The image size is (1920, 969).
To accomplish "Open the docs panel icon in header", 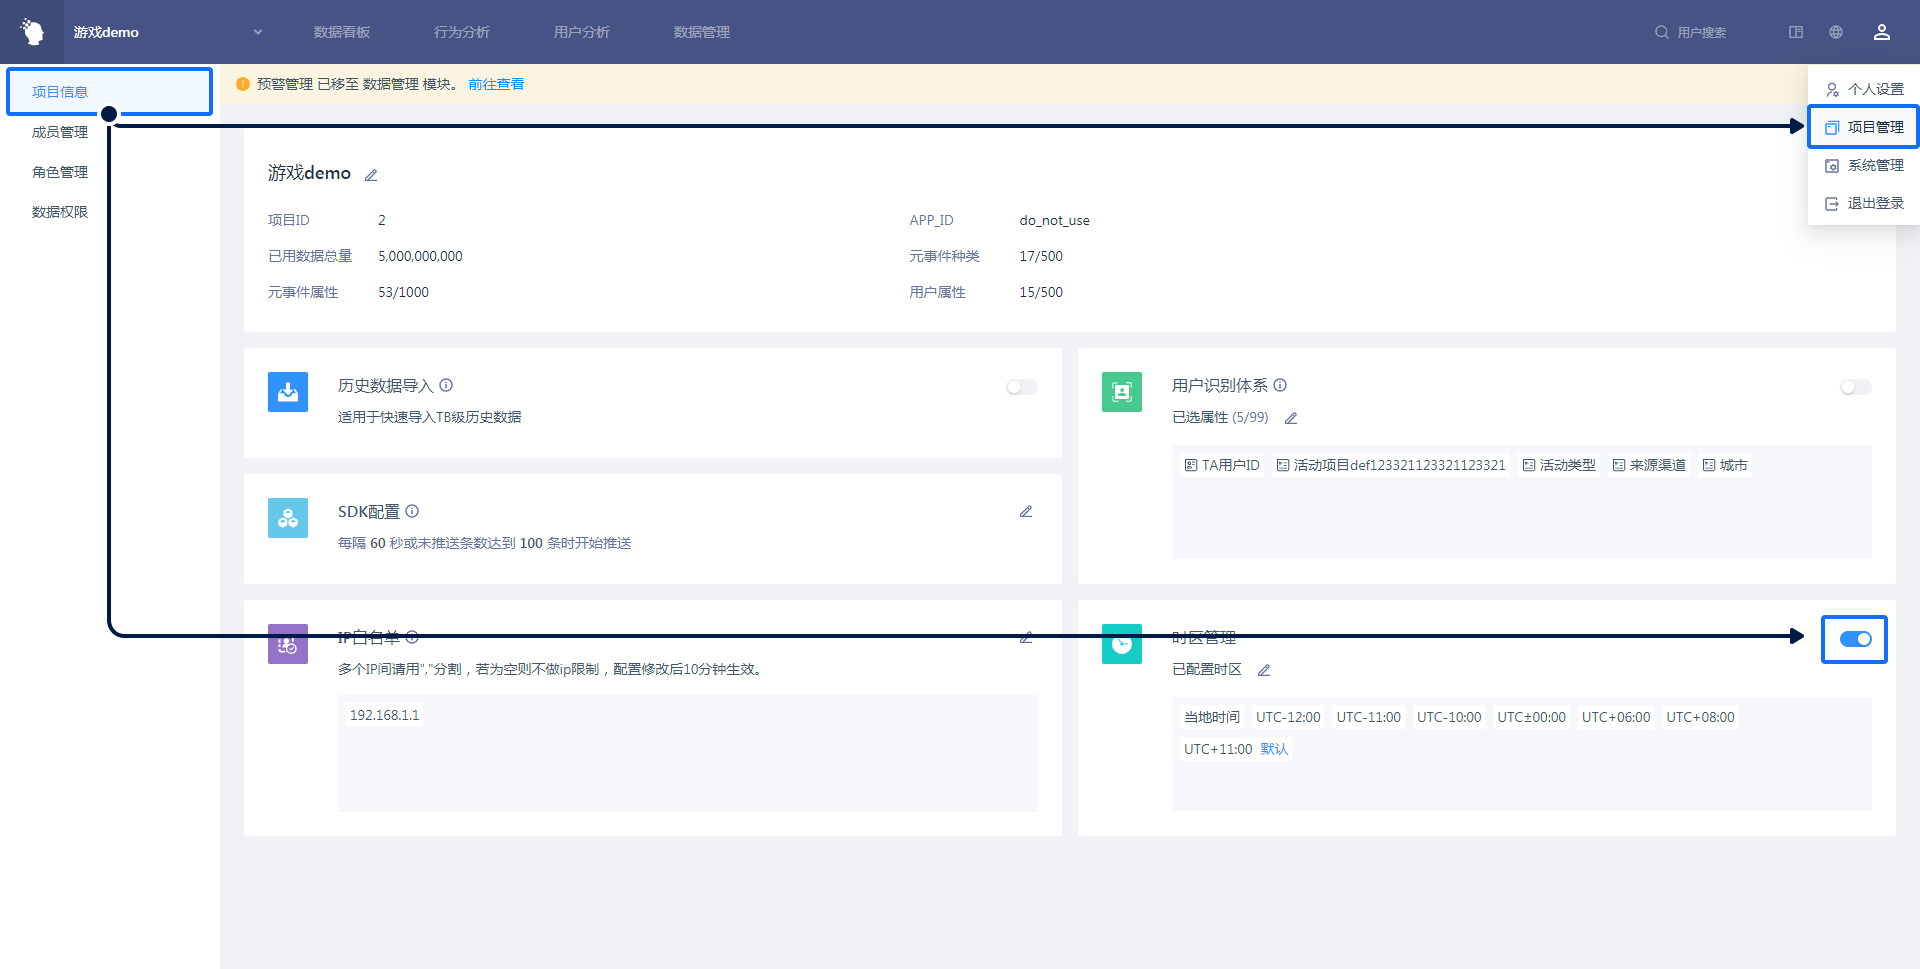I will point(1796,32).
